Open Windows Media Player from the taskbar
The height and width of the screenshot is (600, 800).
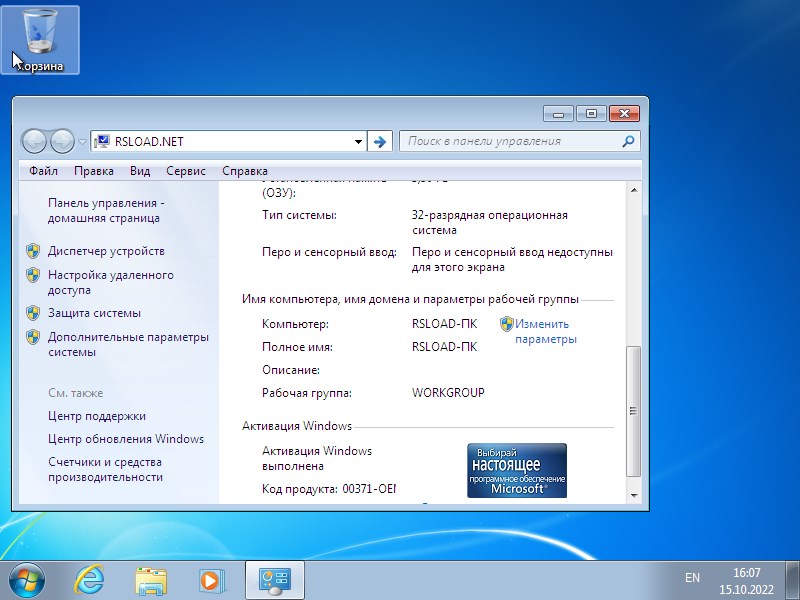[212, 581]
